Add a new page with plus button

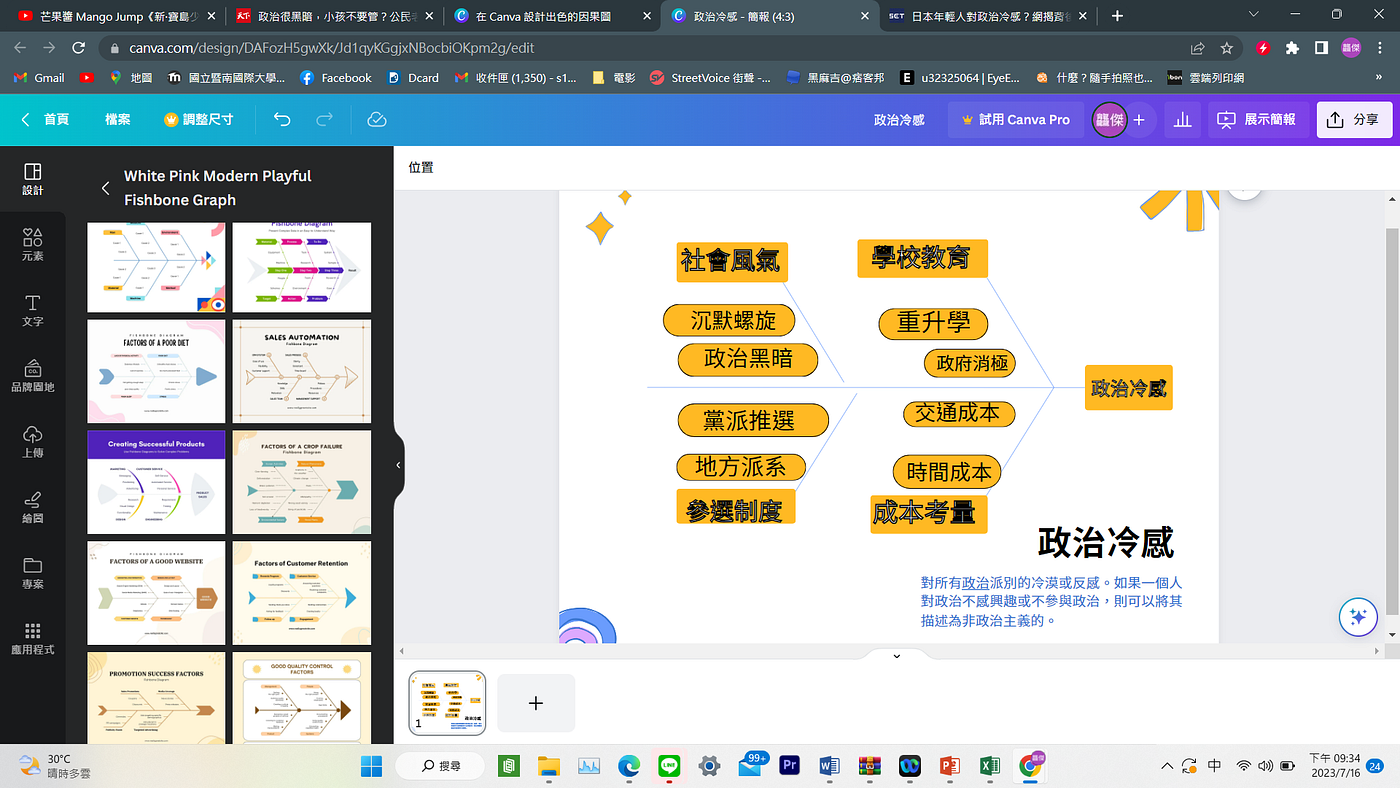click(536, 703)
